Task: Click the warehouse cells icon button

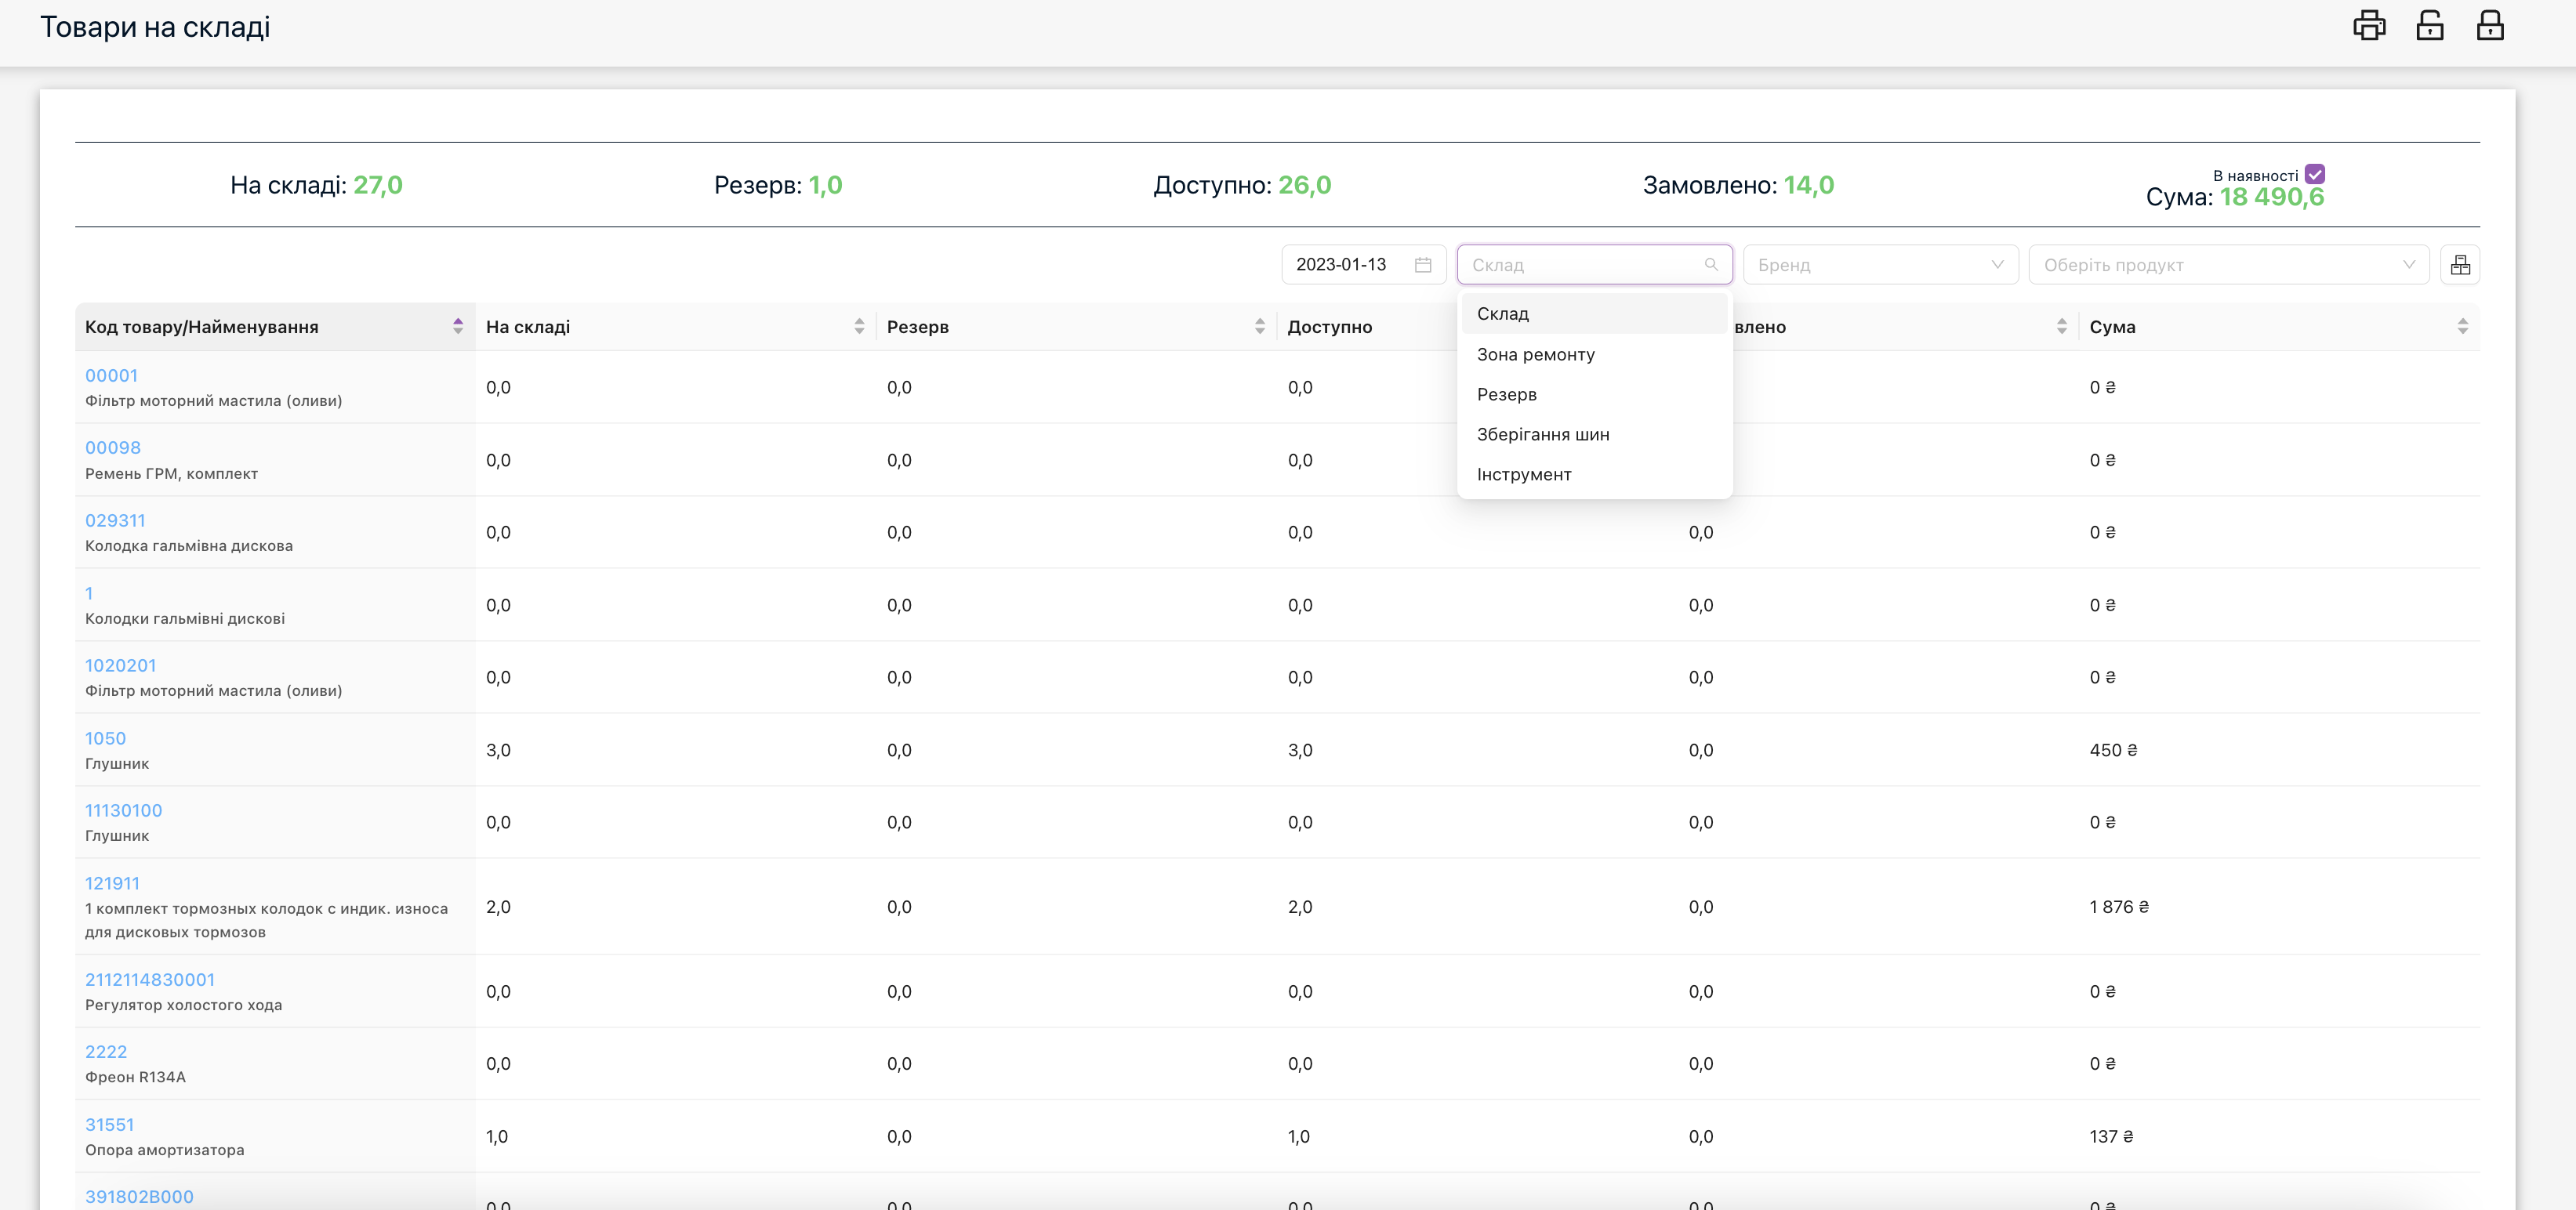Action: (x=2460, y=265)
